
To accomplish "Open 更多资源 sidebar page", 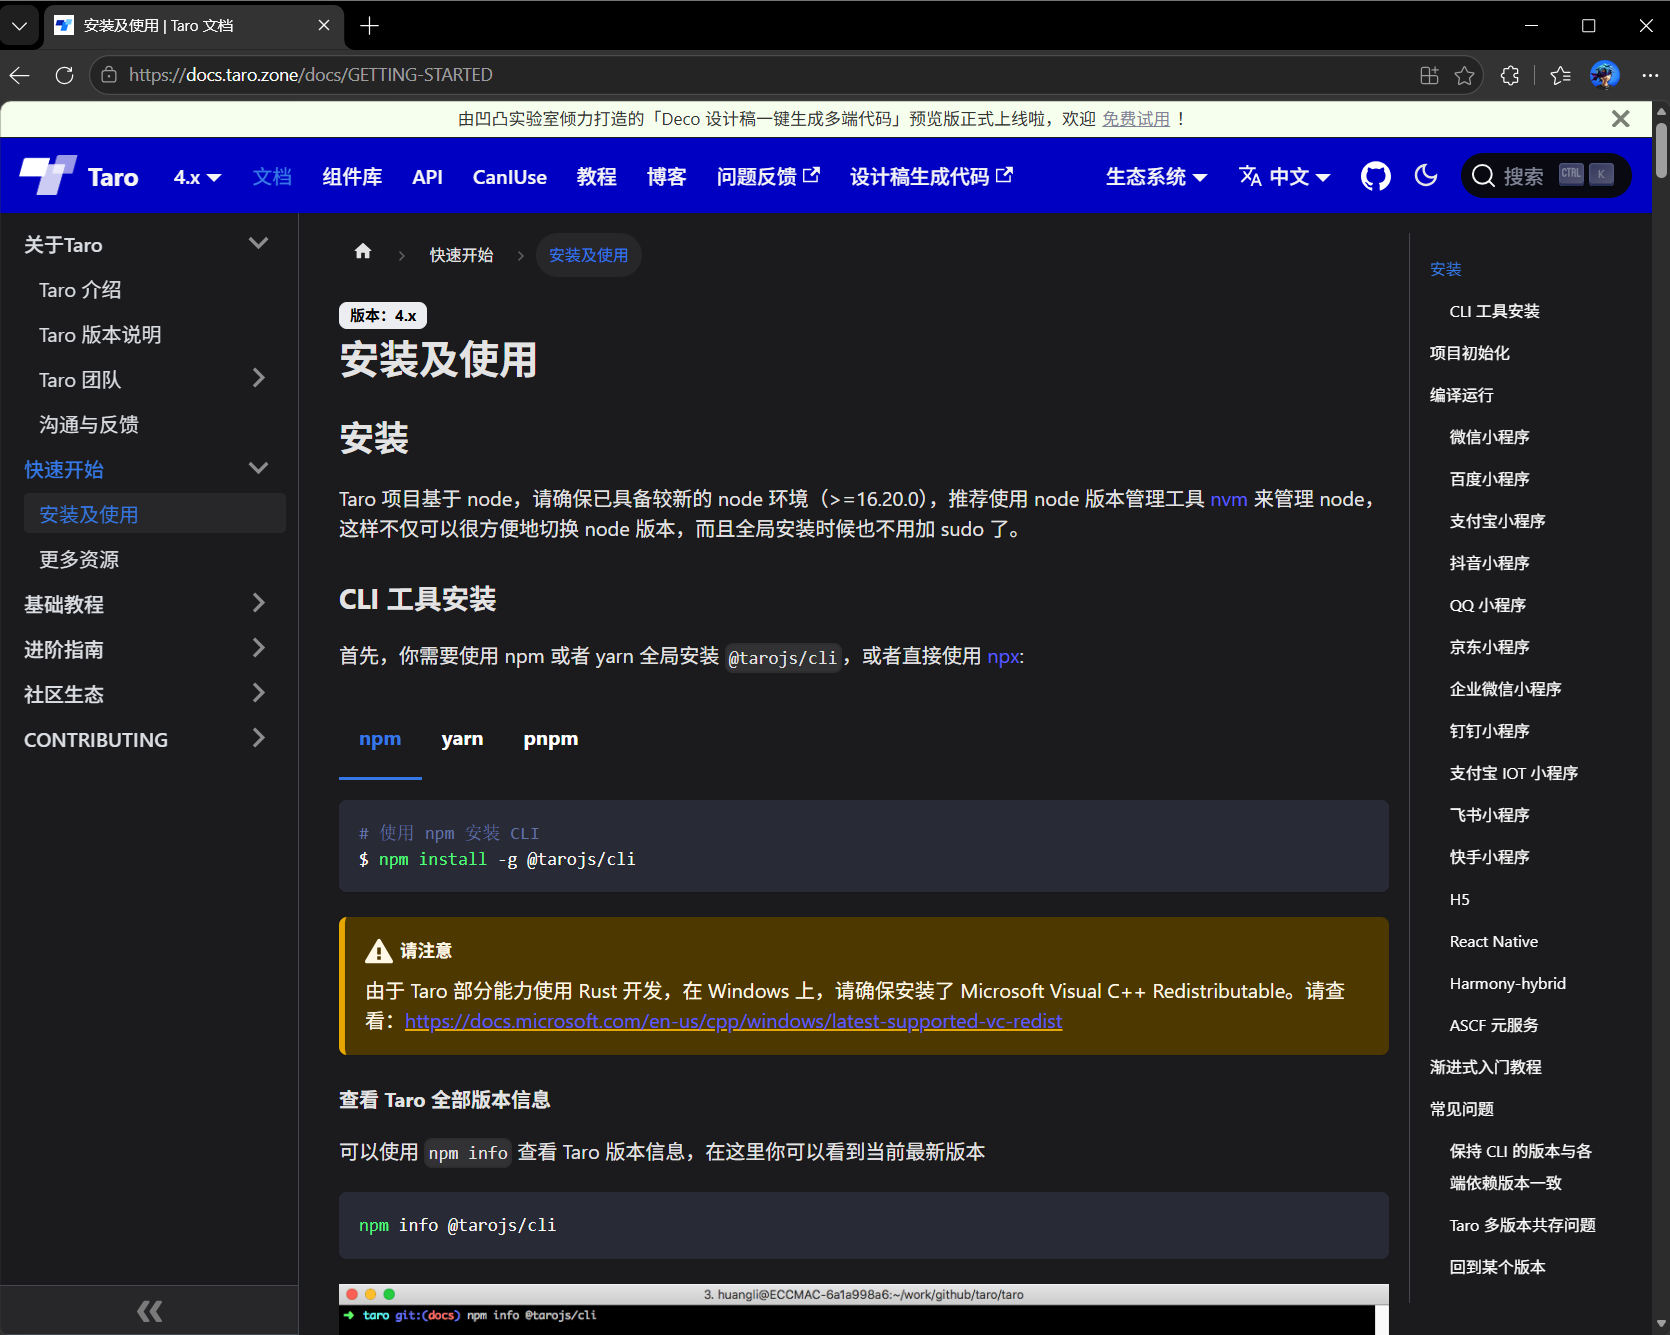I will (x=79, y=559).
